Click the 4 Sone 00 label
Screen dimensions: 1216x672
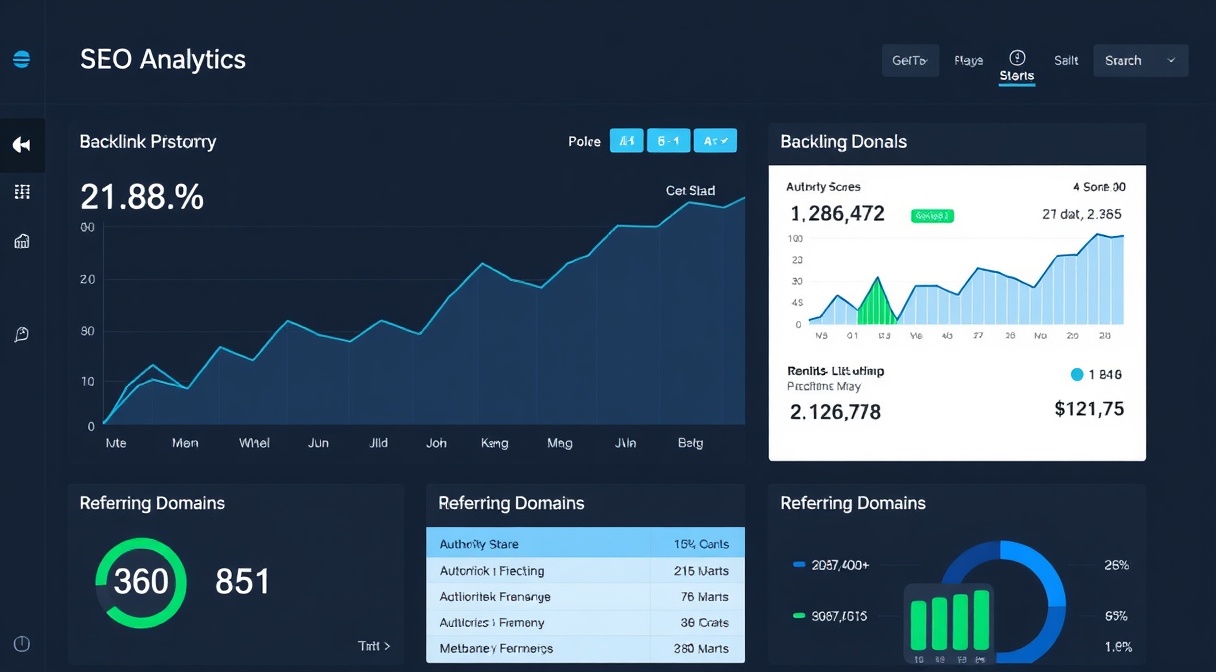point(1099,187)
